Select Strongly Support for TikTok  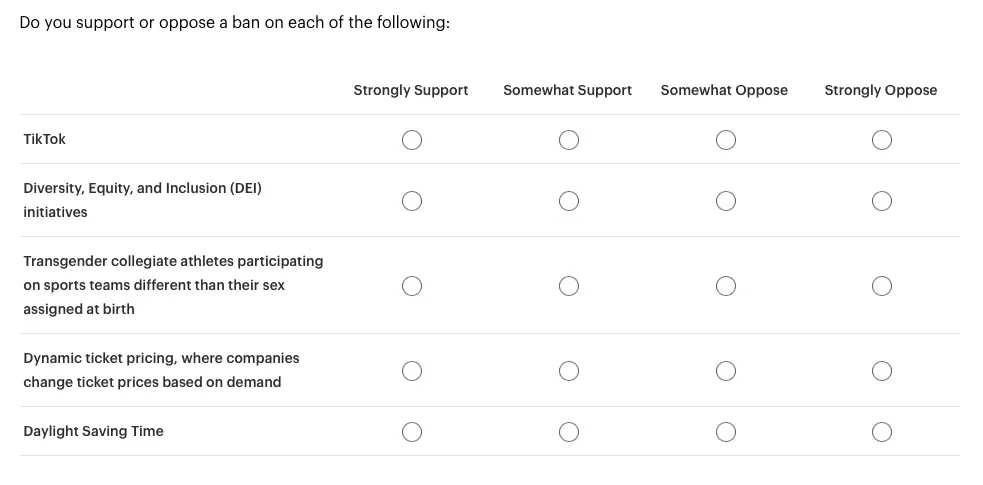click(x=412, y=140)
